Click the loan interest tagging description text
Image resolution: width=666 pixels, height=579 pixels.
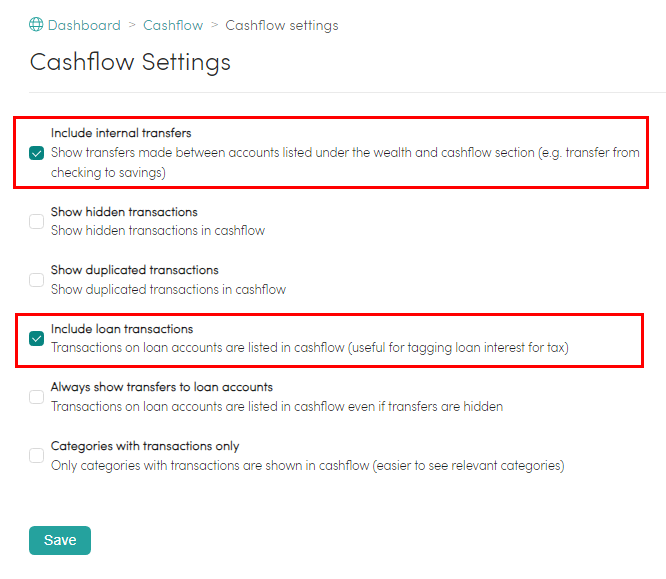click(x=310, y=348)
